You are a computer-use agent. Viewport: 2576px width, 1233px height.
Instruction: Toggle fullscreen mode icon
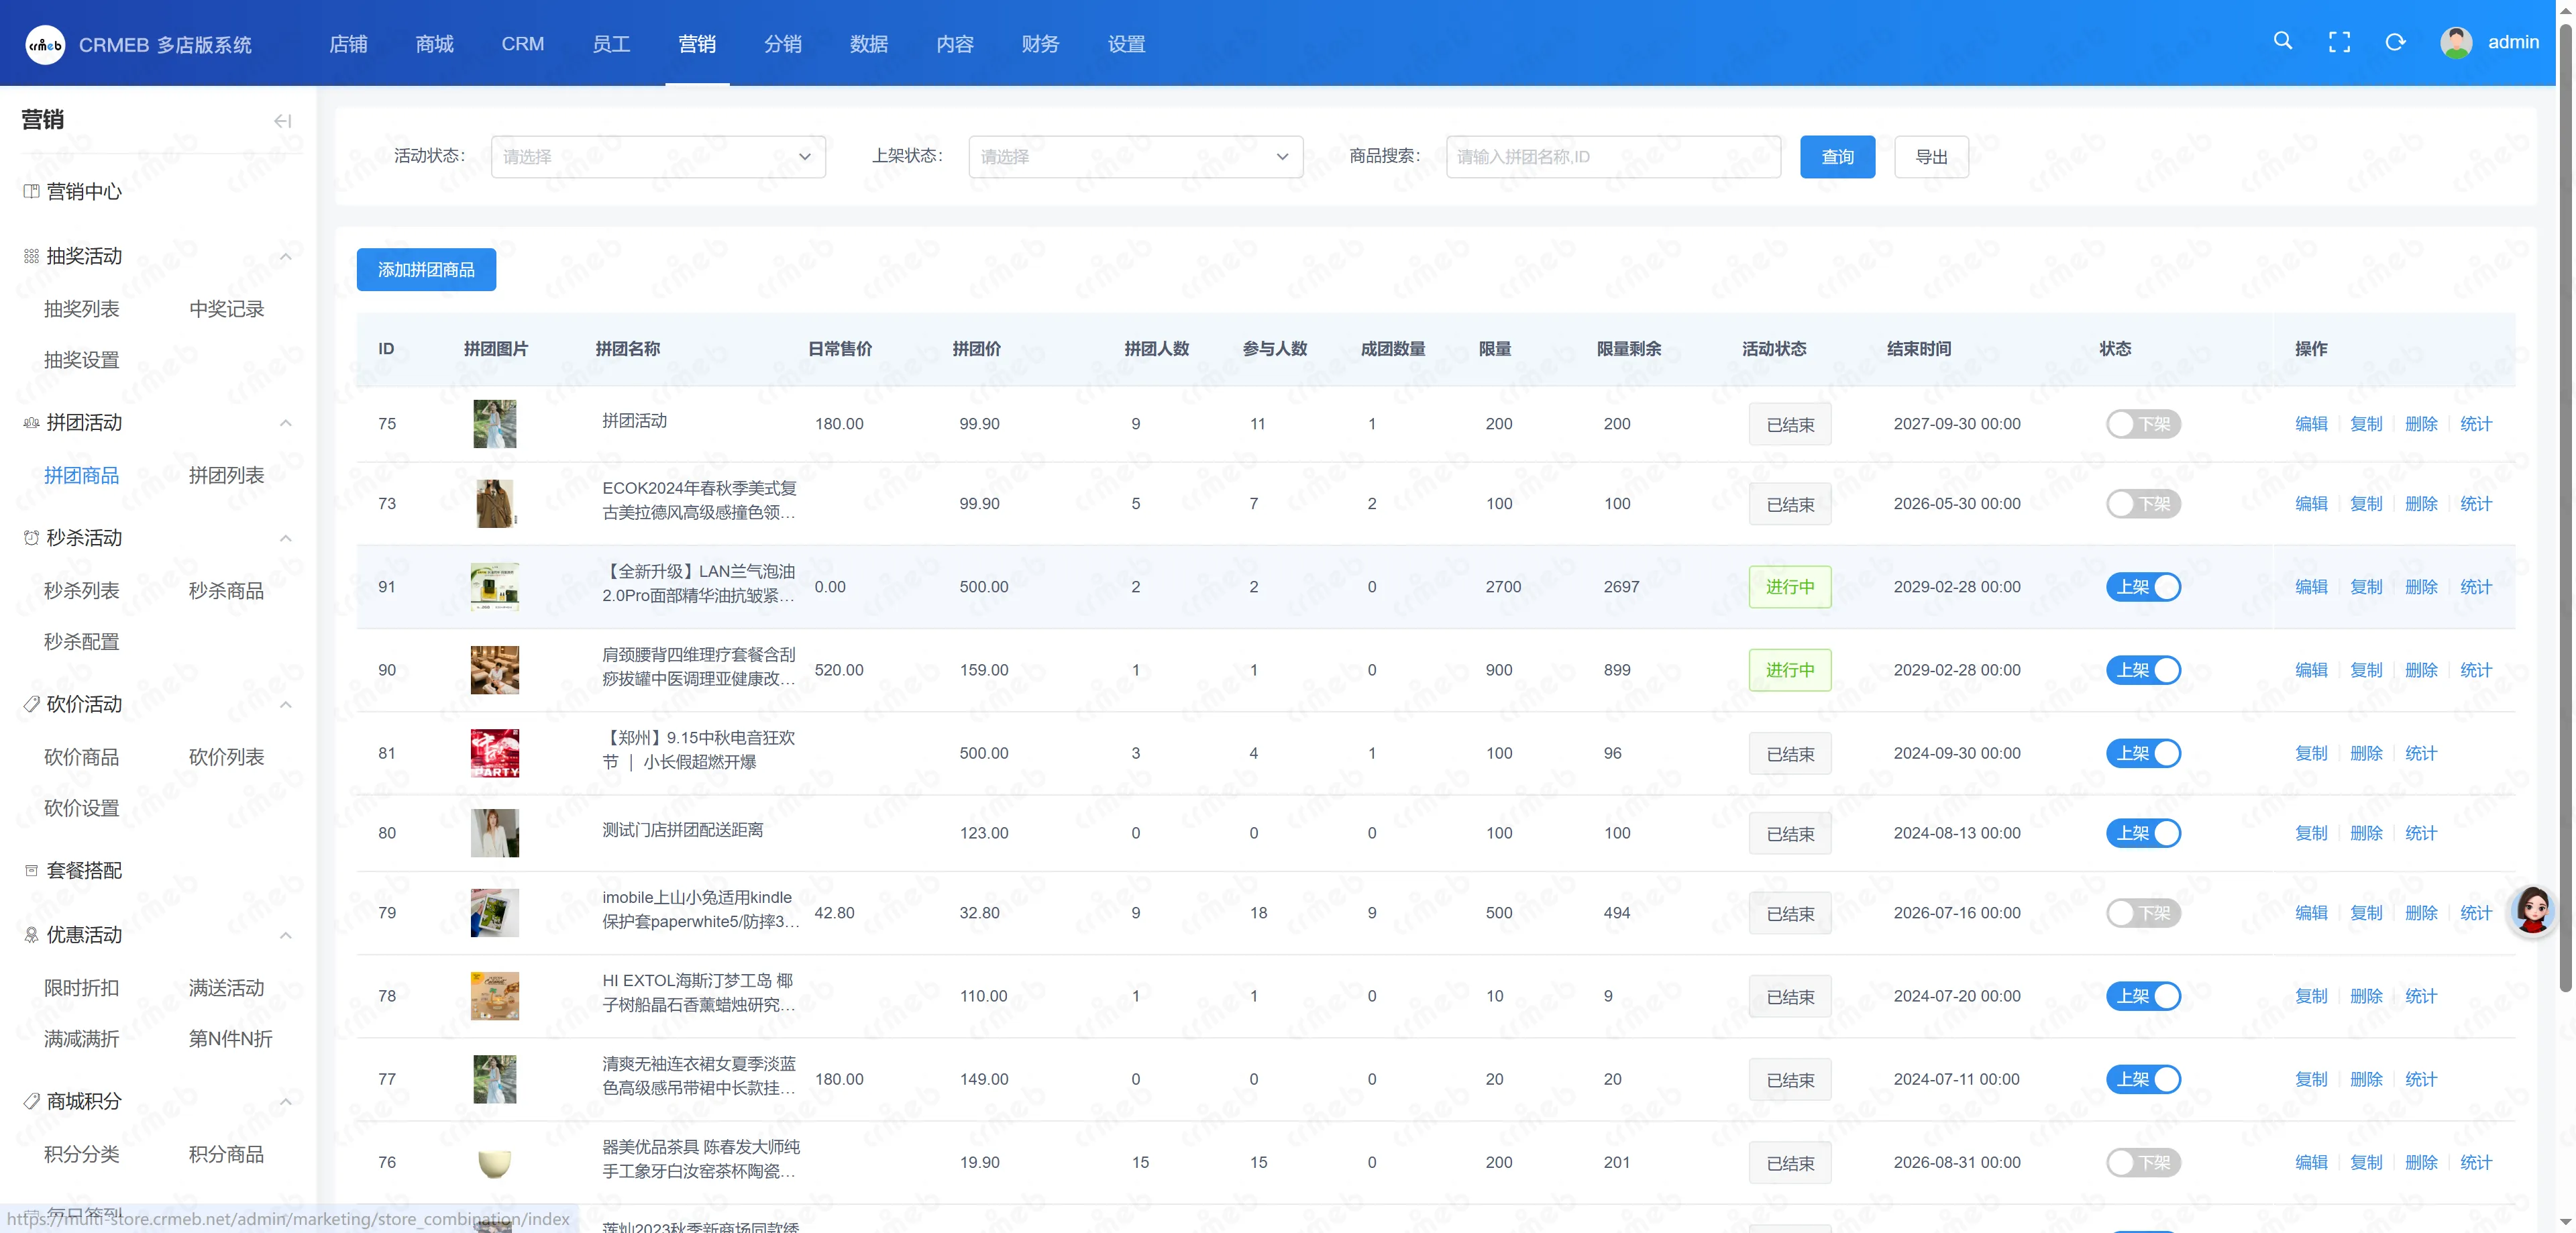tap(2339, 42)
